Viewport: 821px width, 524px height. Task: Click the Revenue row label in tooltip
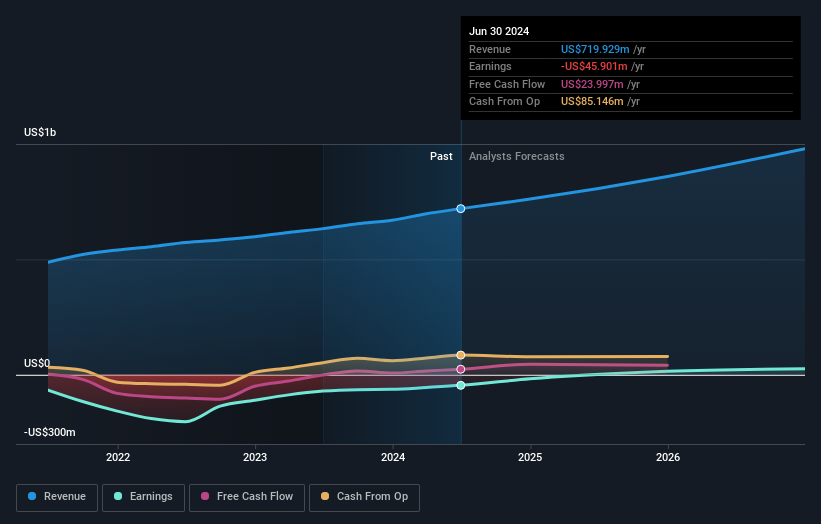[x=490, y=49]
